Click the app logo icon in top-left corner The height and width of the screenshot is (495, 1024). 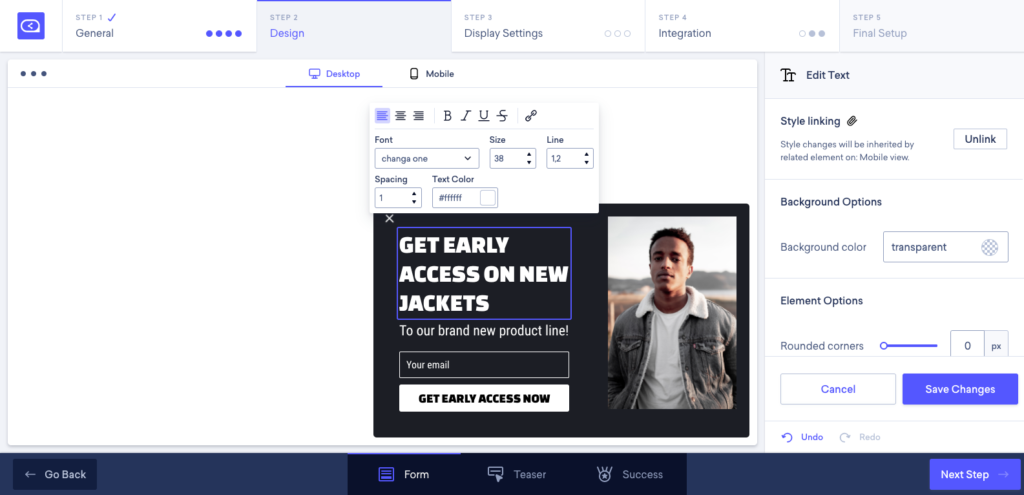coord(31,26)
